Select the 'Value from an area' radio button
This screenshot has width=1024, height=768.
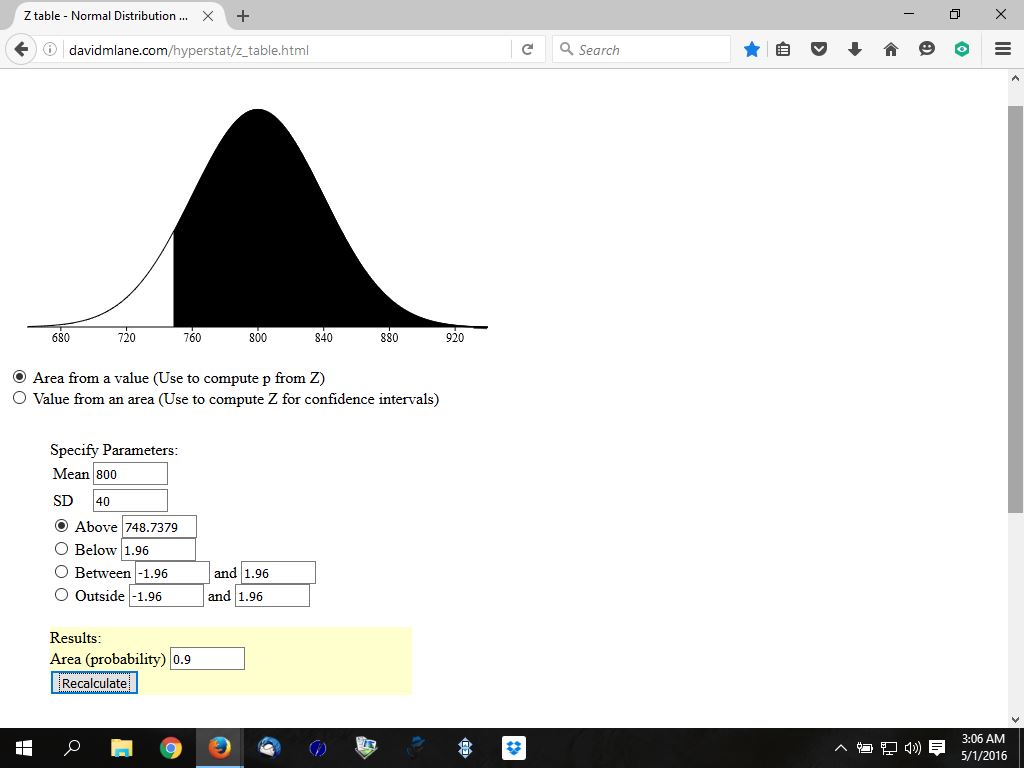click(20, 398)
